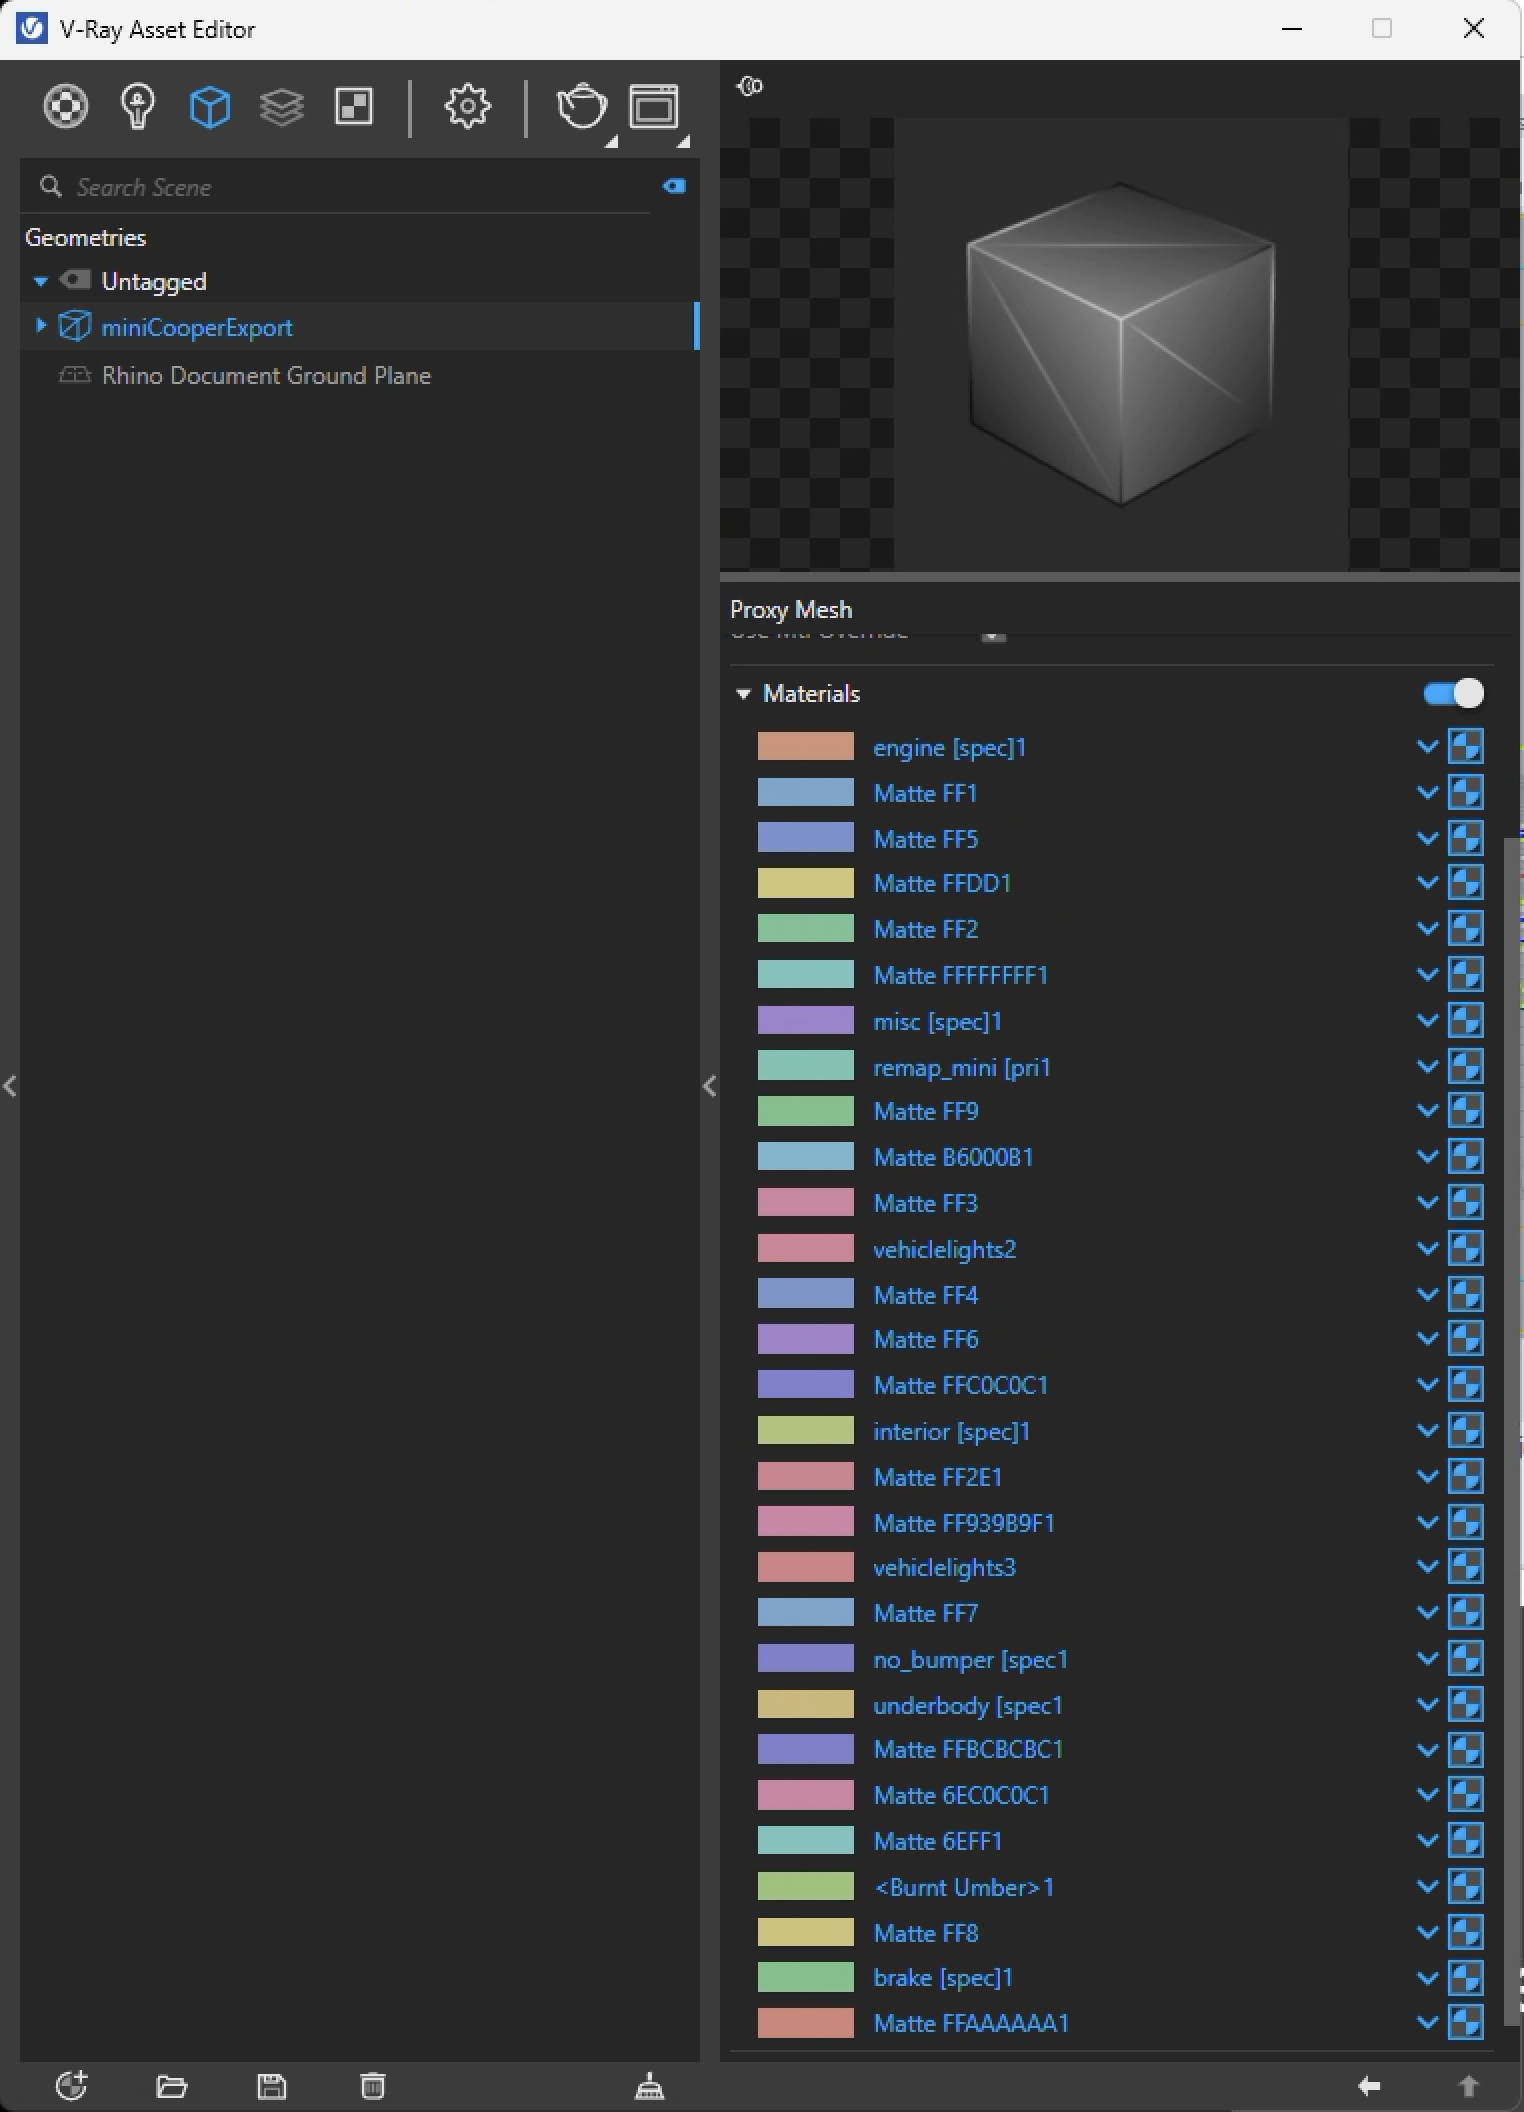Select the miniCooperExport proxy label
The height and width of the screenshot is (2112, 1524).
pyautogui.click(x=197, y=327)
